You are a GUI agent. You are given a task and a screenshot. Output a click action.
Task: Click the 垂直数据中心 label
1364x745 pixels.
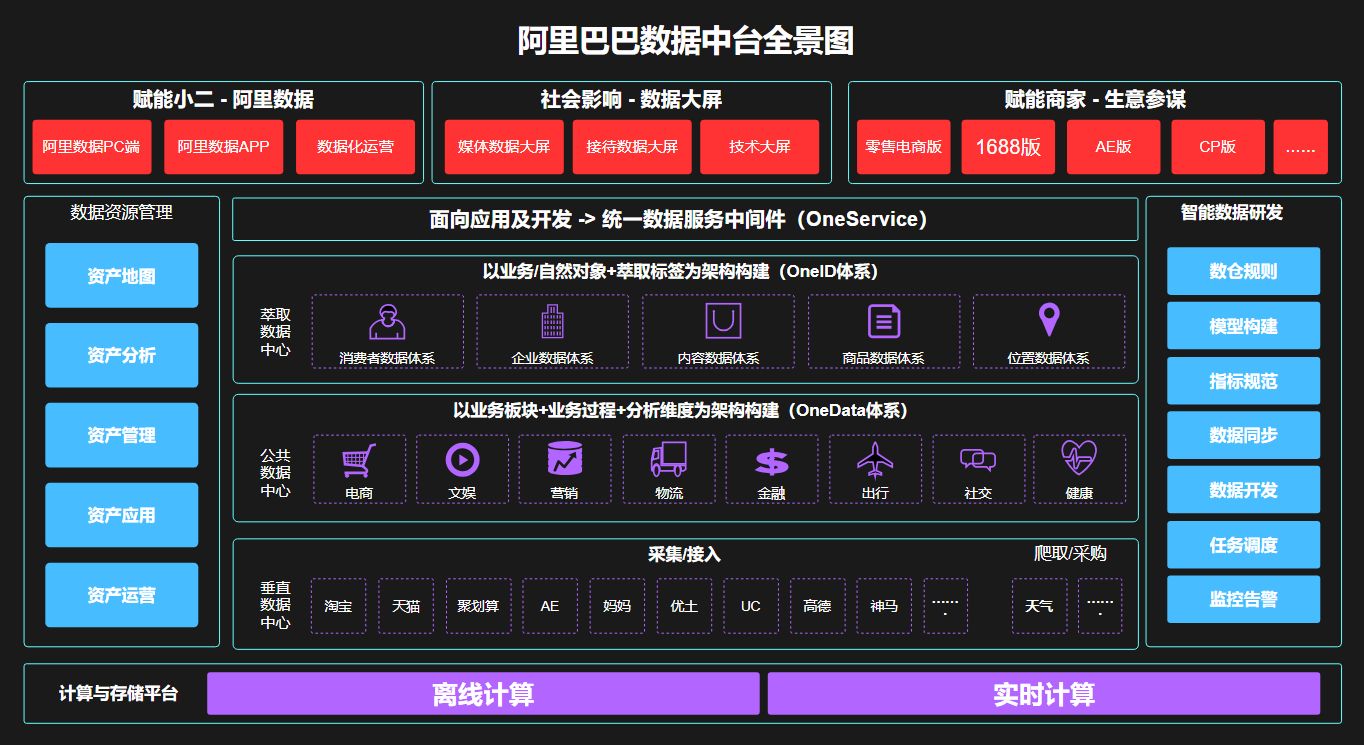point(275,605)
